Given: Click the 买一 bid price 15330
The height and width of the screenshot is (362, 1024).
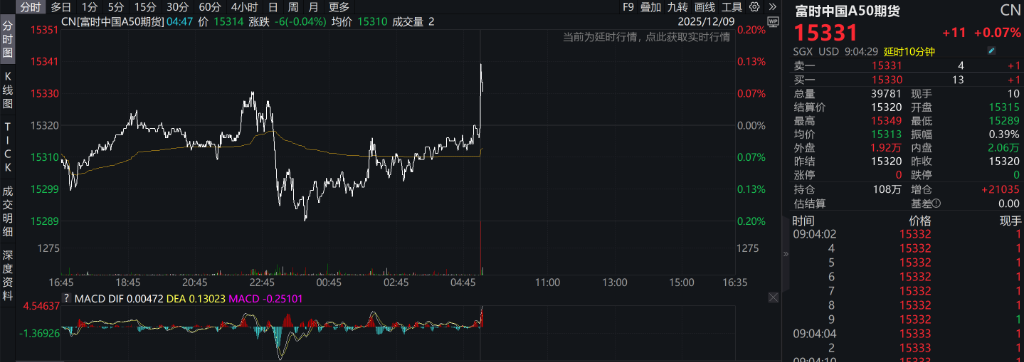Looking at the screenshot, I should (x=888, y=79).
